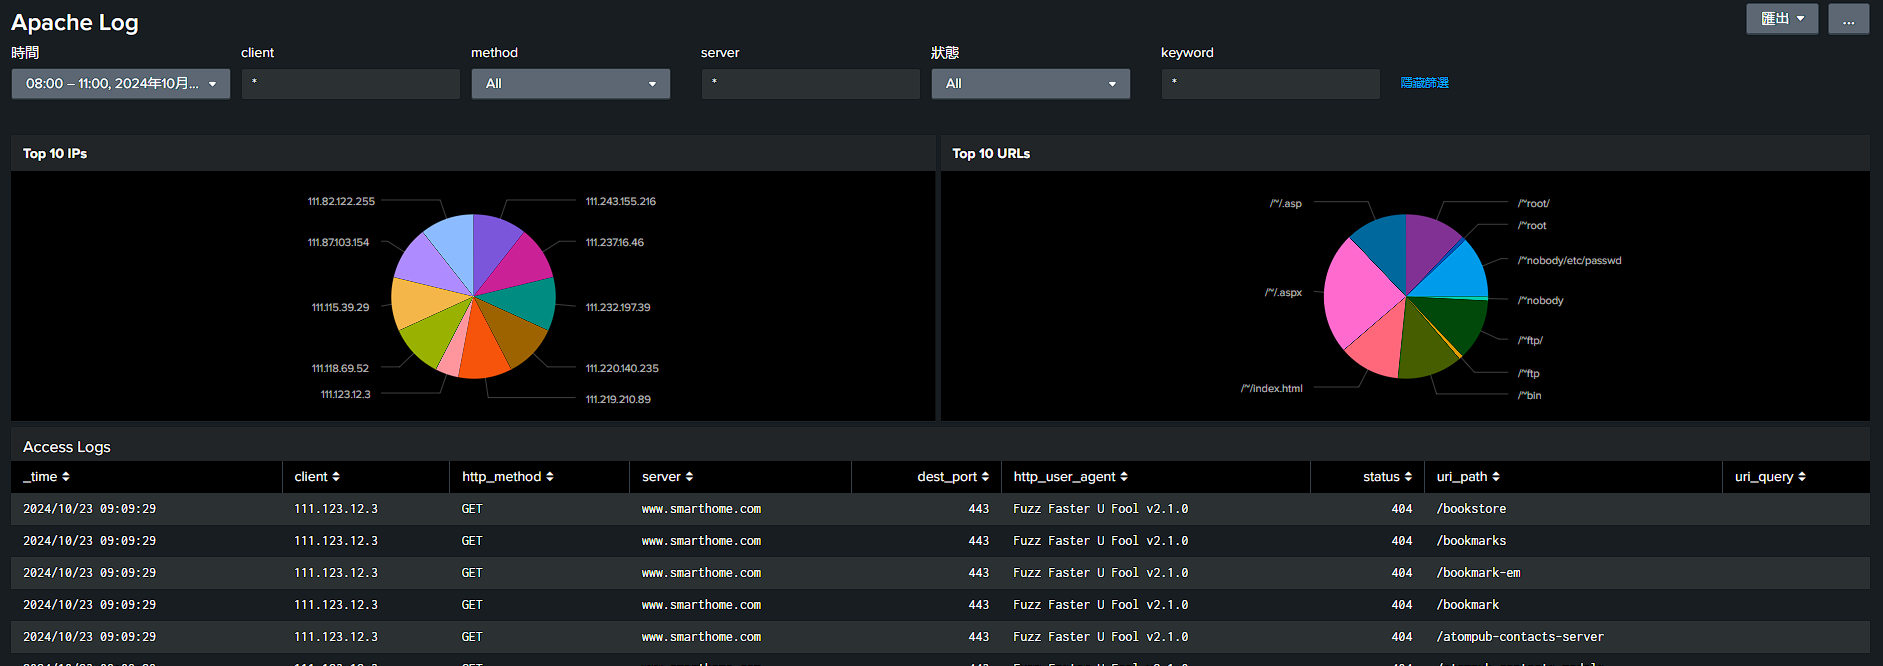Sort by uri_path column sort icon
The height and width of the screenshot is (666, 1883).
point(1496,477)
